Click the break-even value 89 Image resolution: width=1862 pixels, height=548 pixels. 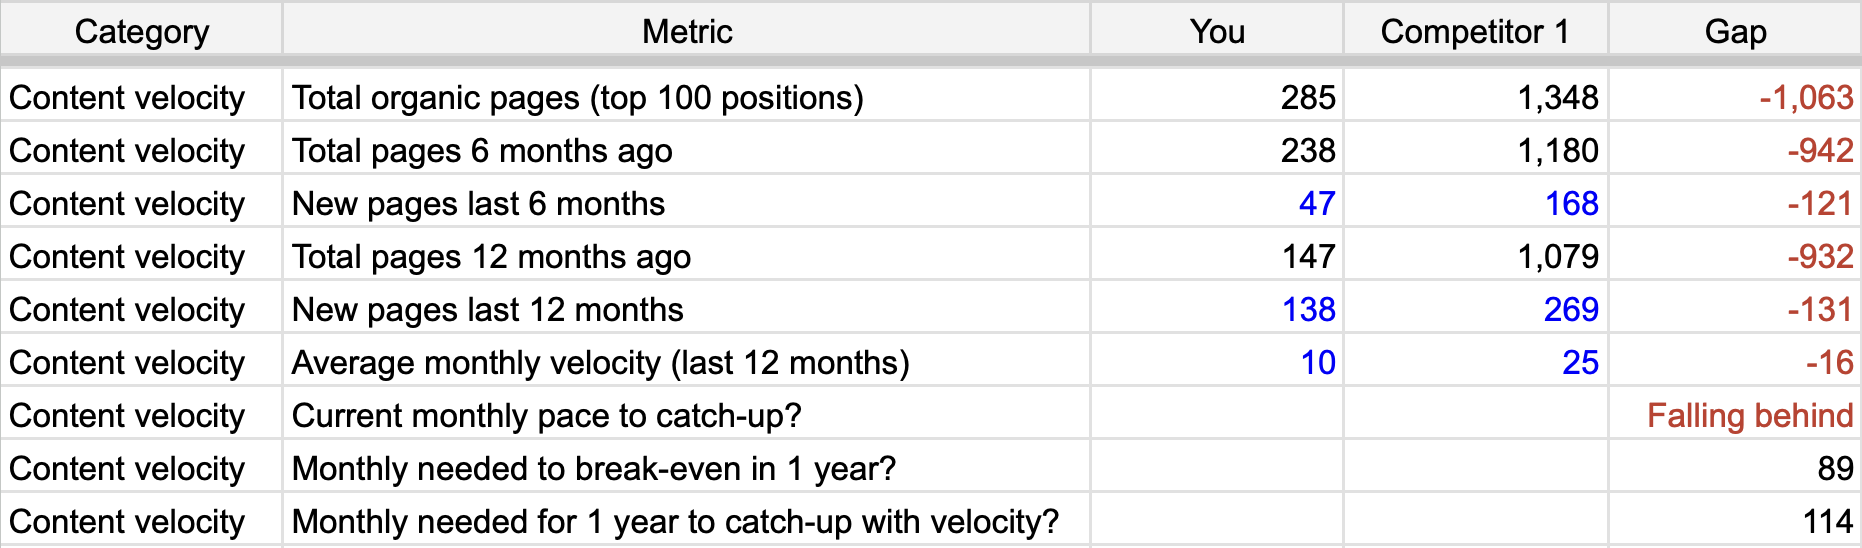[x=1835, y=469]
